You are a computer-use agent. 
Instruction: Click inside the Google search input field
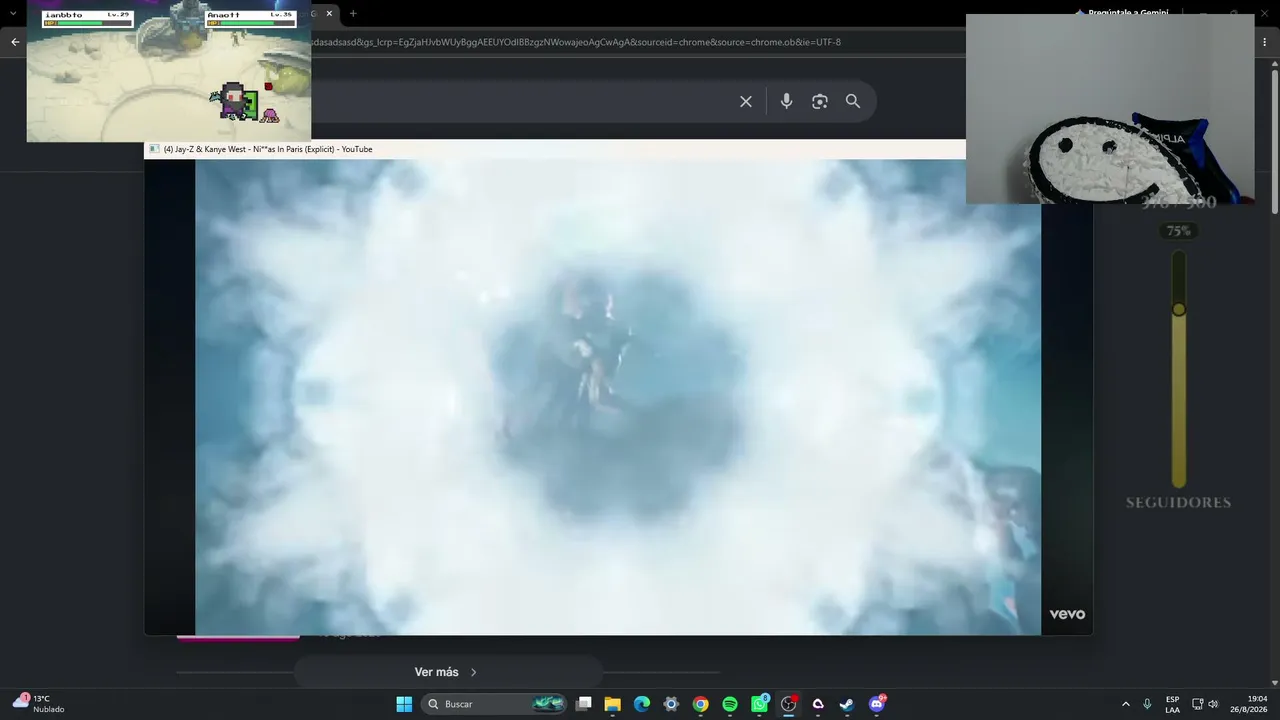tap(520, 101)
